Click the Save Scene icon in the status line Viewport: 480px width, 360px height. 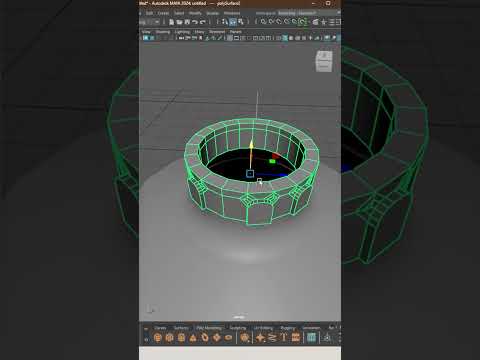click(x=187, y=22)
